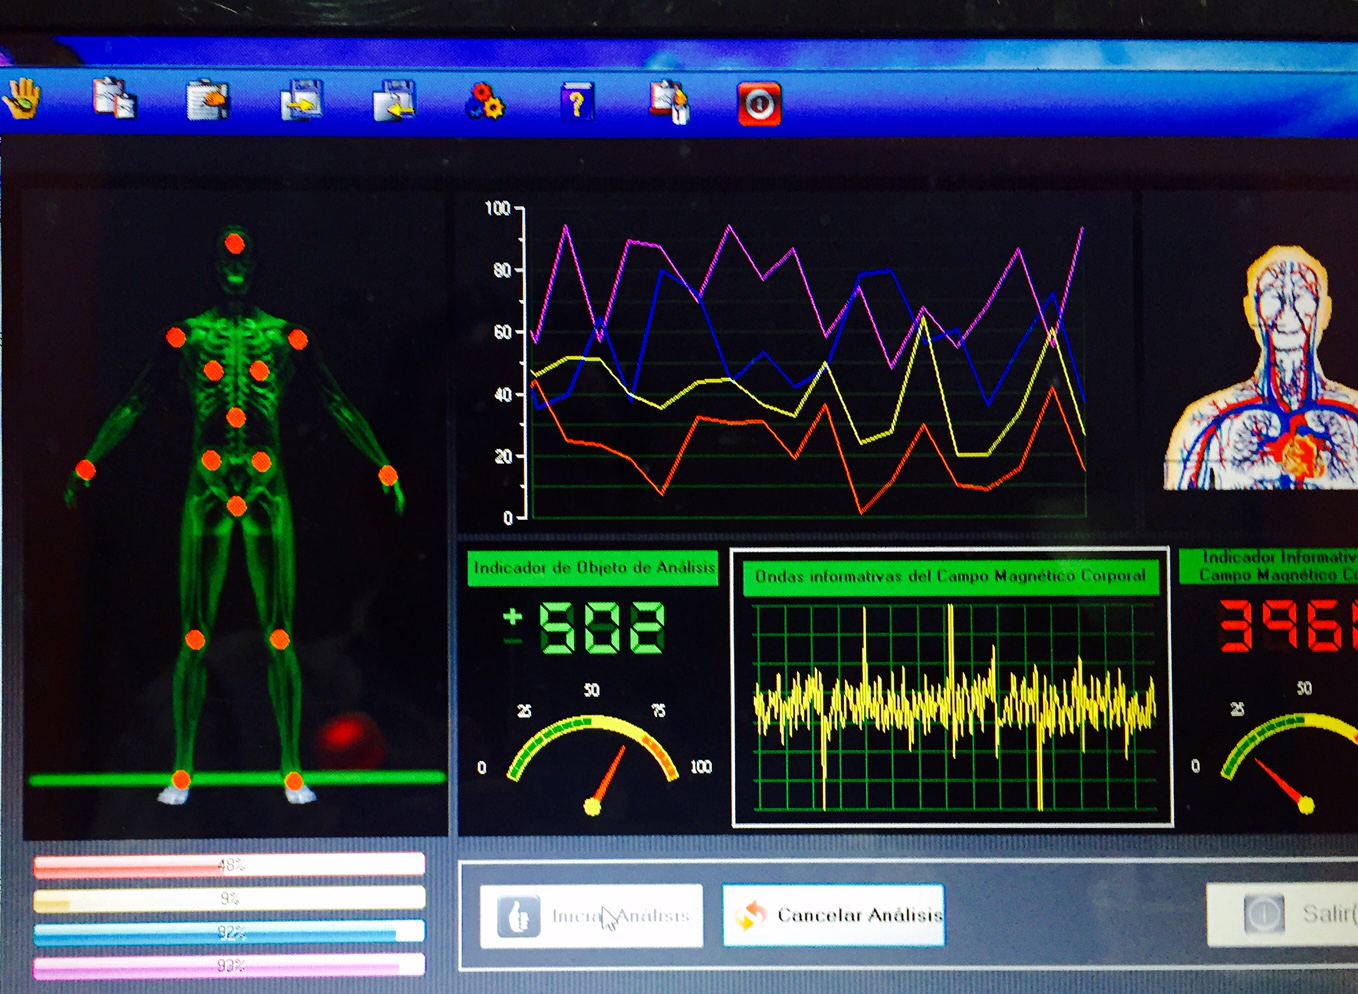Click the clipboard with paintbrush toolbar icon

[669, 102]
